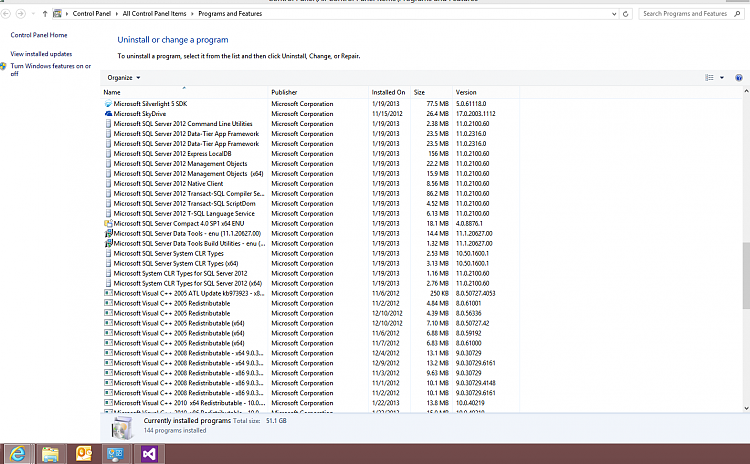The height and width of the screenshot is (464, 750).
Task: Click the Control Panel address bar icon
Action: (x=57, y=14)
